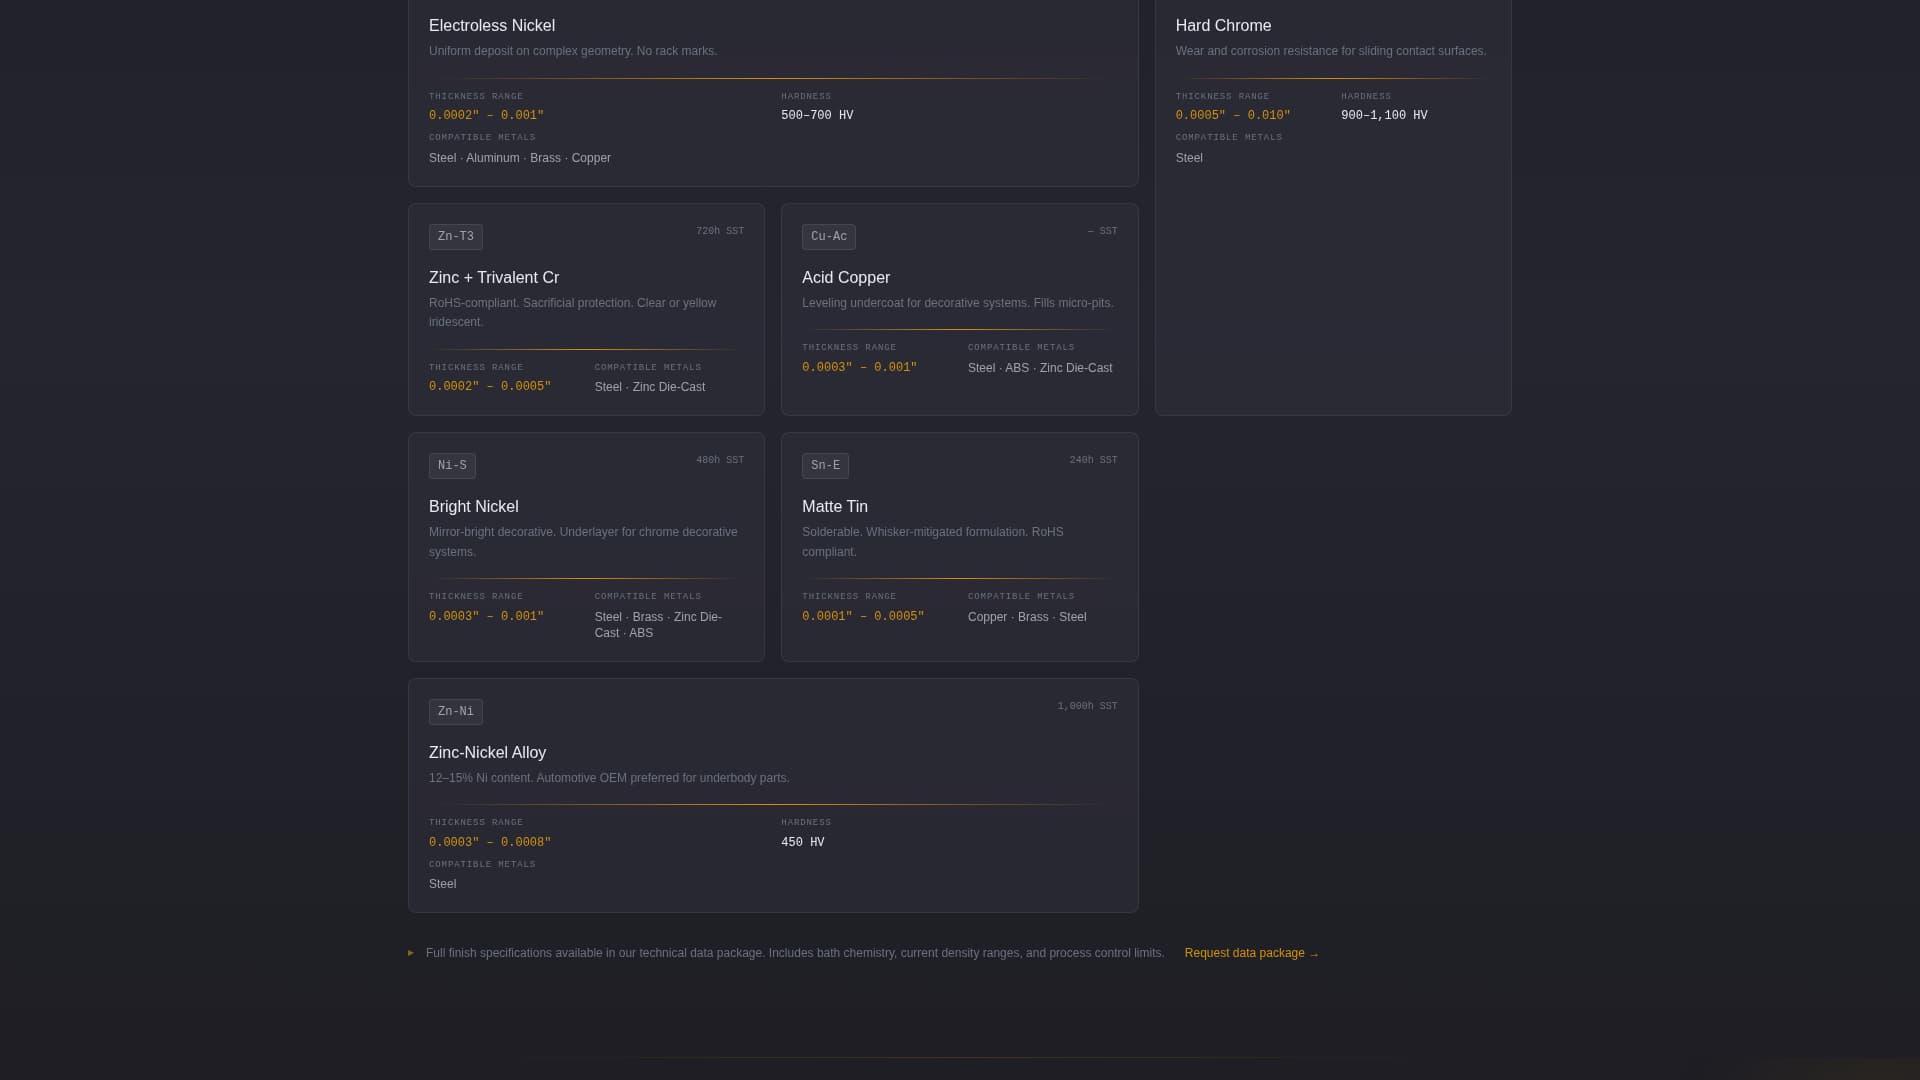Click the Ni-S code badge
The width and height of the screenshot is (1920, 1080).
[x=452, y=466]
